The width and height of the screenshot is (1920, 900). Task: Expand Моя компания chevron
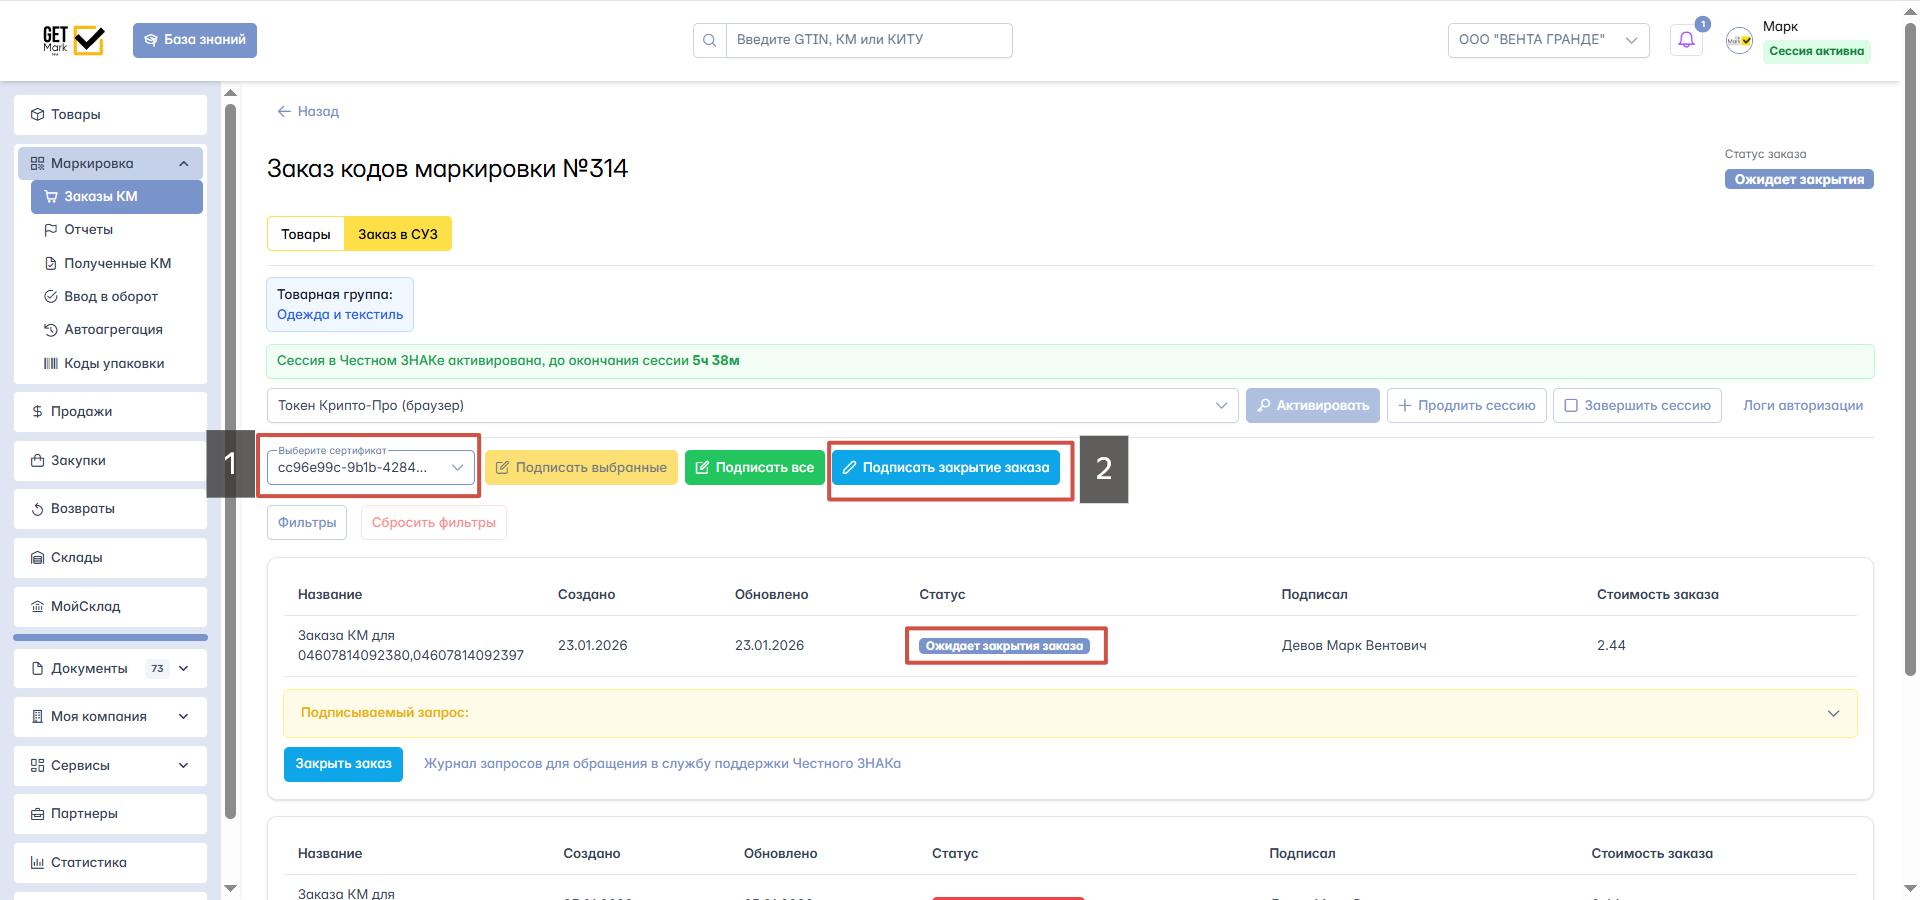pyautogui.click(x=184, y=717)
